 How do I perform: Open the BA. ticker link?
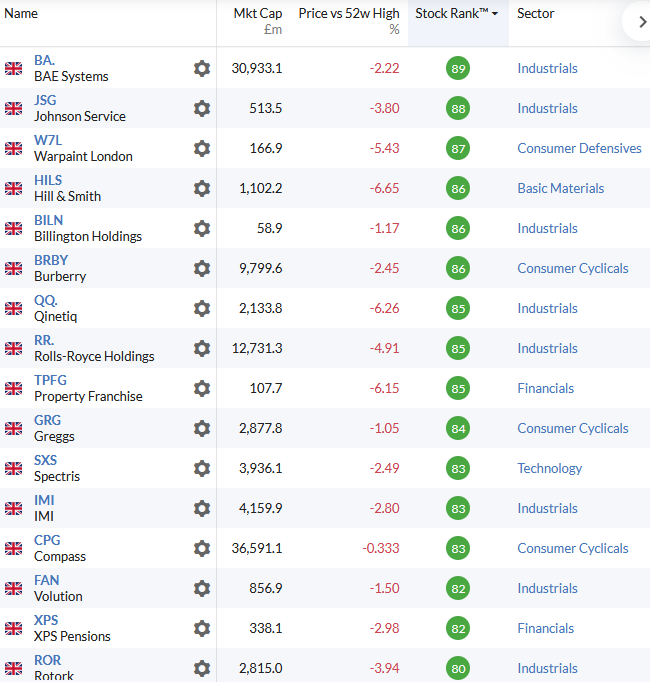click(44, 60)
